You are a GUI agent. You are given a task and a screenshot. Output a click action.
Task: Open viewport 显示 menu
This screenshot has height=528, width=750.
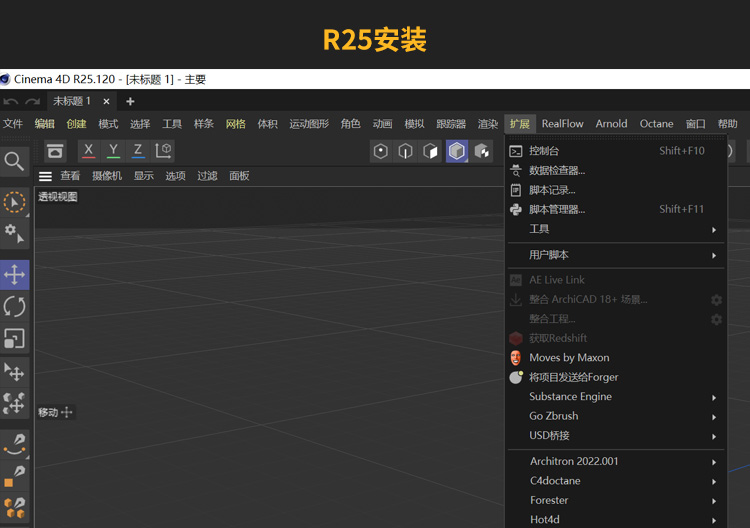point(143,176)
